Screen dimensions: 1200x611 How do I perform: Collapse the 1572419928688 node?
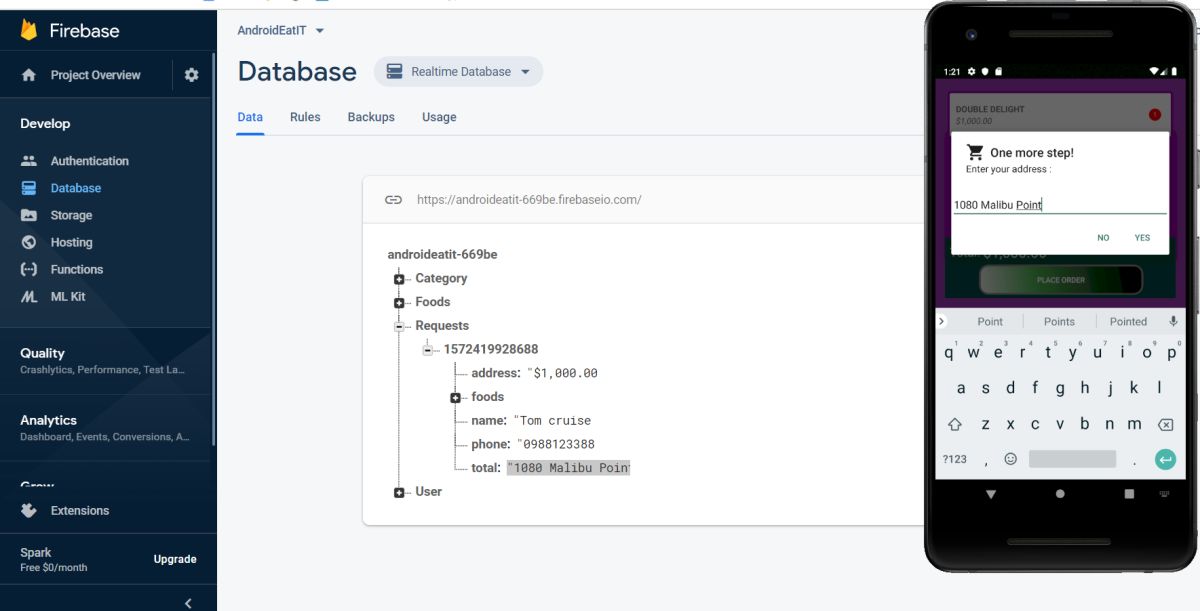pyautogui.click(x=427, y=350)
